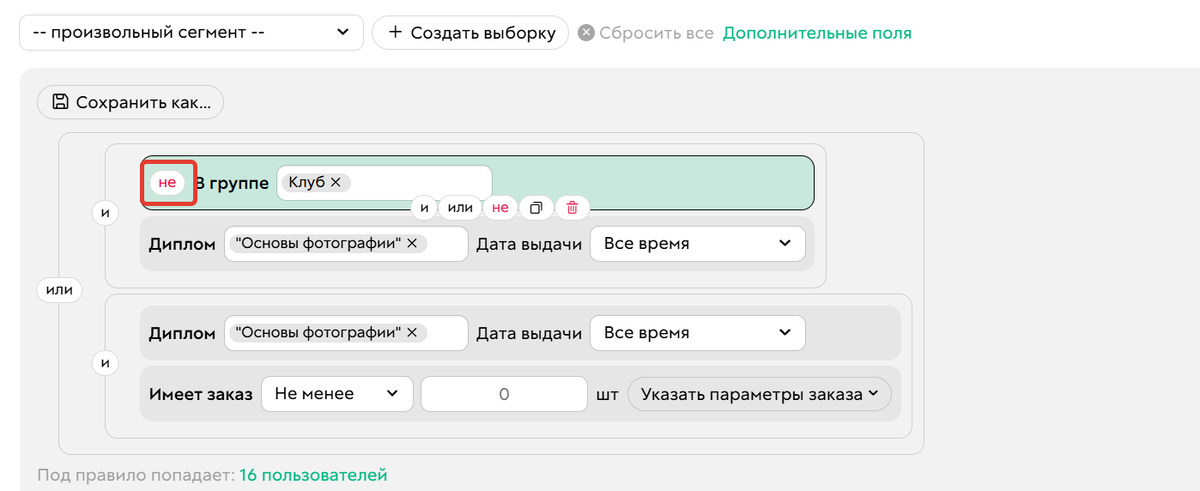
Task: Duplicate the В группе rule via copy icon
Action: click(x=536, y=208)
